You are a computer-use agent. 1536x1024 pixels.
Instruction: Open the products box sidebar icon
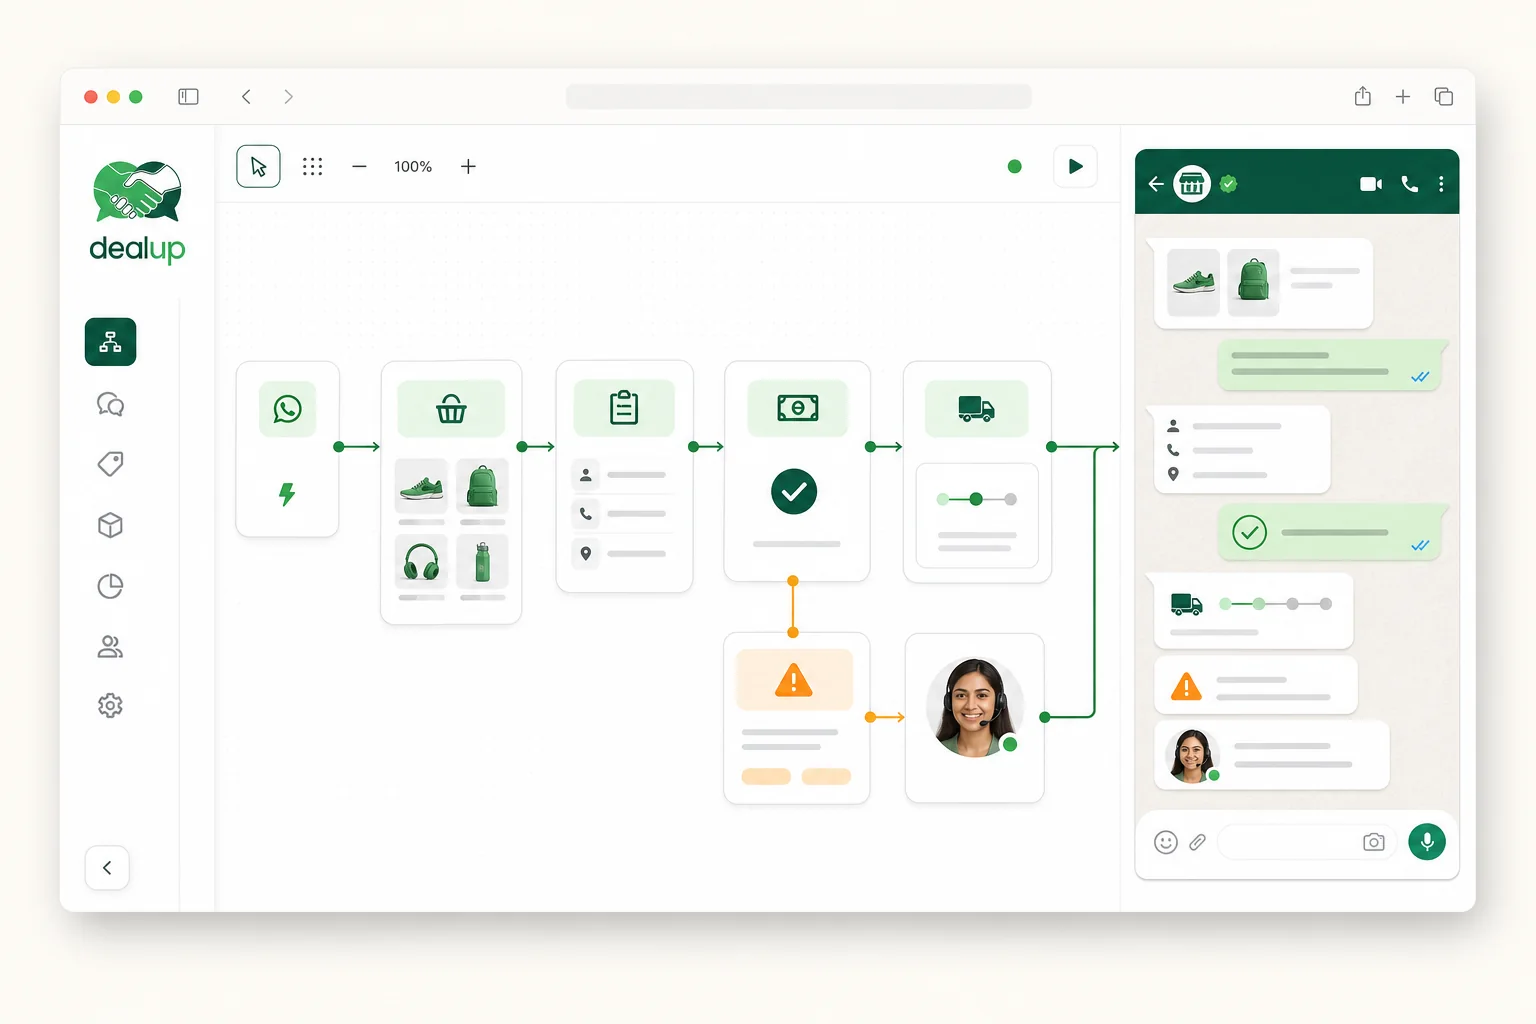point(110,525)
